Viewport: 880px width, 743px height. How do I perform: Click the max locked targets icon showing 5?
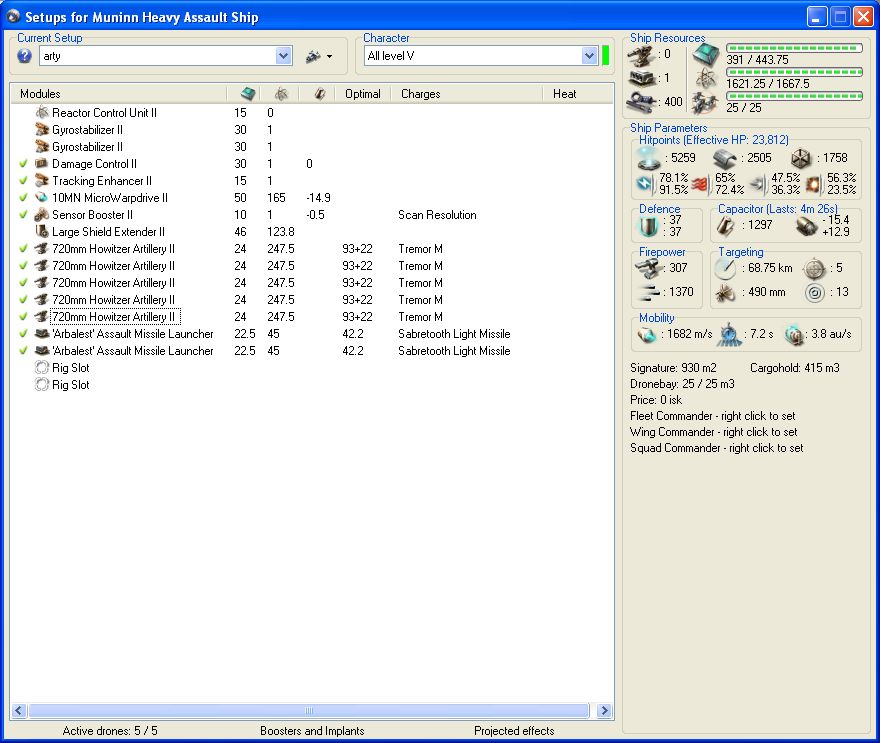click(814, 269)
